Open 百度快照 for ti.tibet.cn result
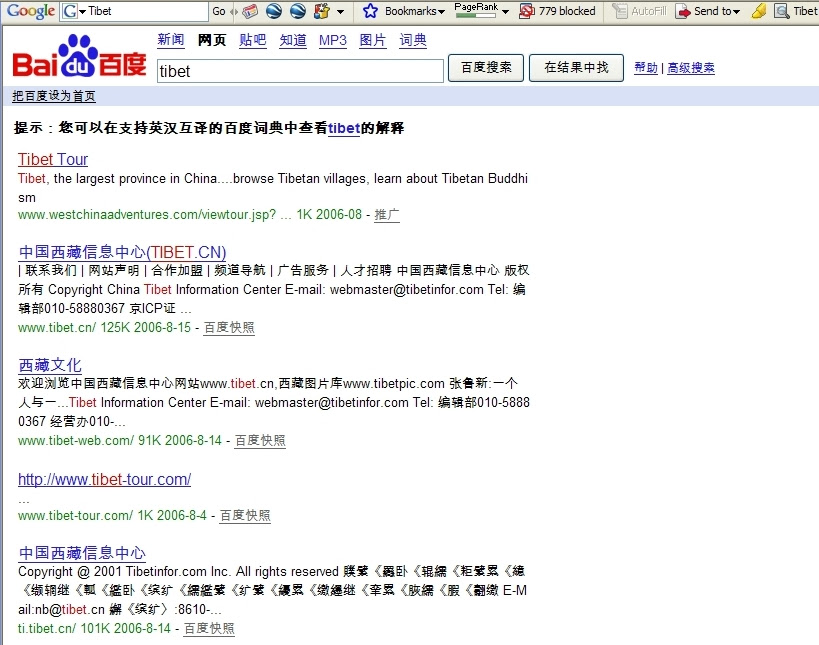819x645 pixels. click(209, 628)
